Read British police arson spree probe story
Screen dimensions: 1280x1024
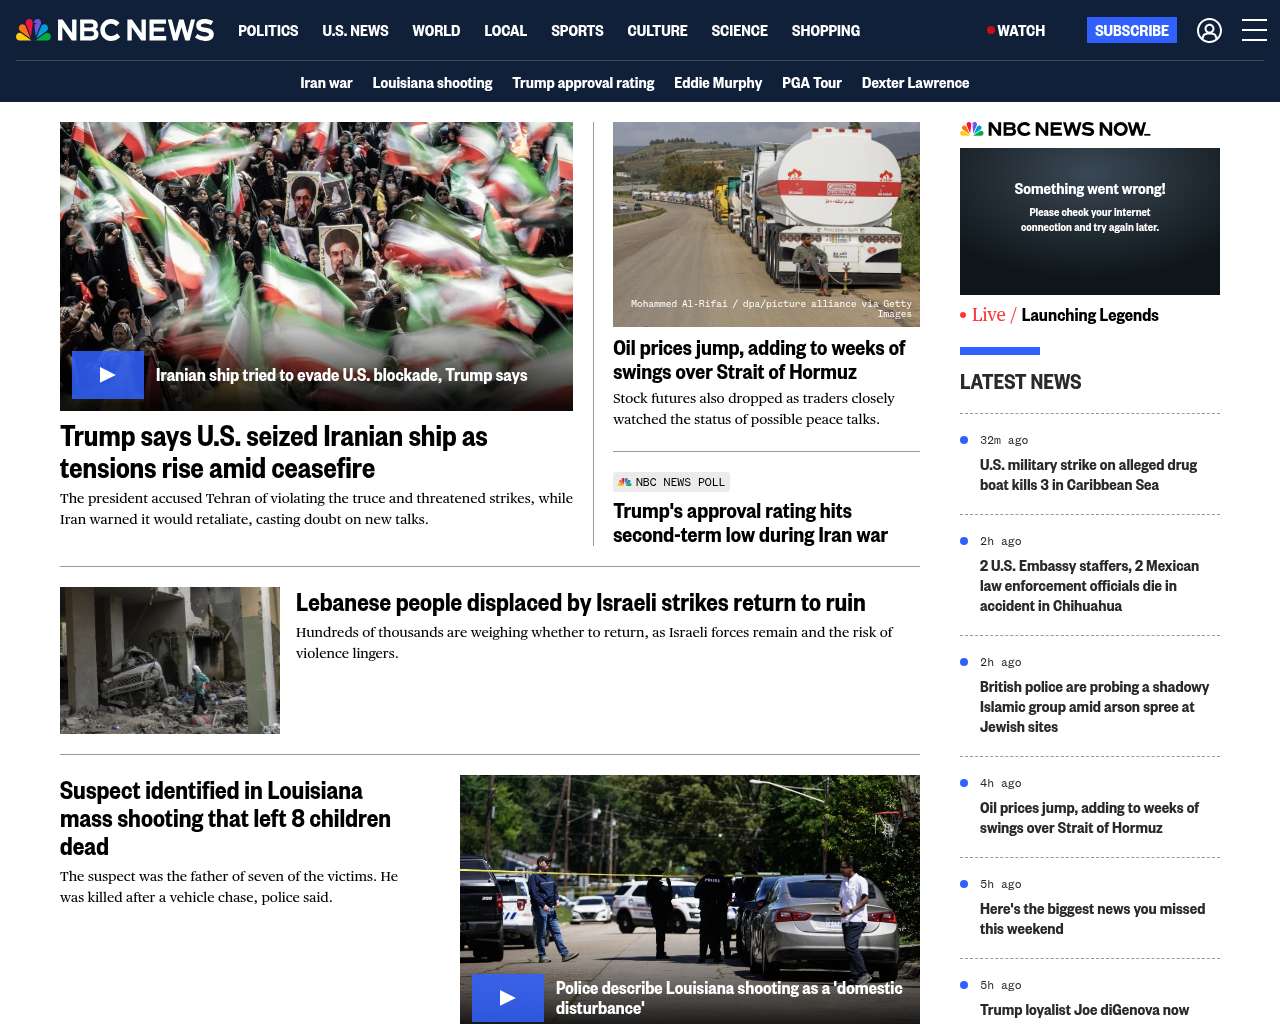pyautogui.click(x=1094, y=707)
